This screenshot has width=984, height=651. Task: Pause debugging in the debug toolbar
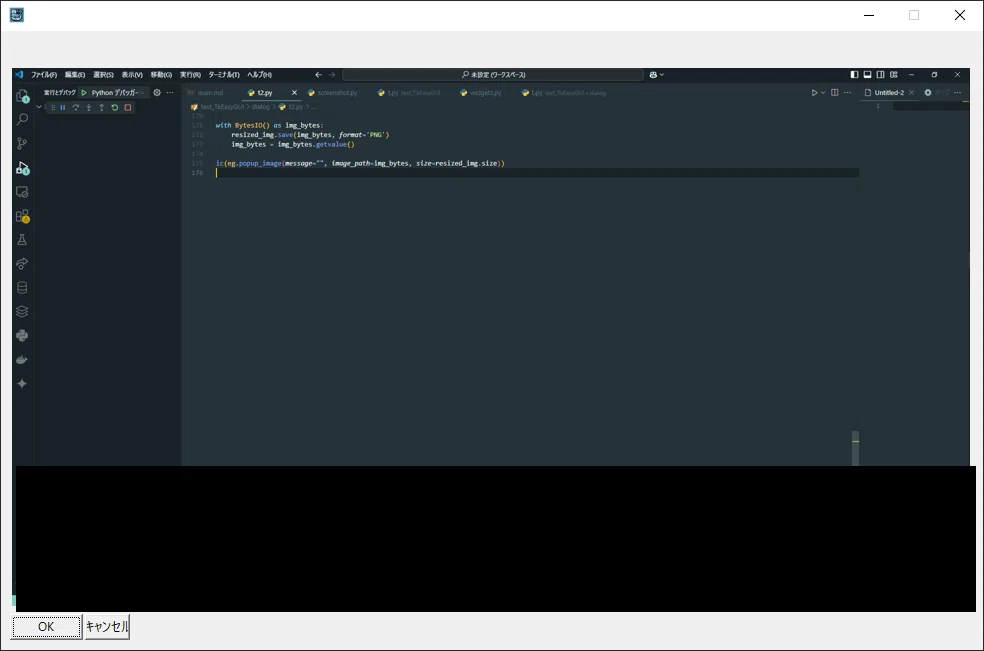[63, 107]
